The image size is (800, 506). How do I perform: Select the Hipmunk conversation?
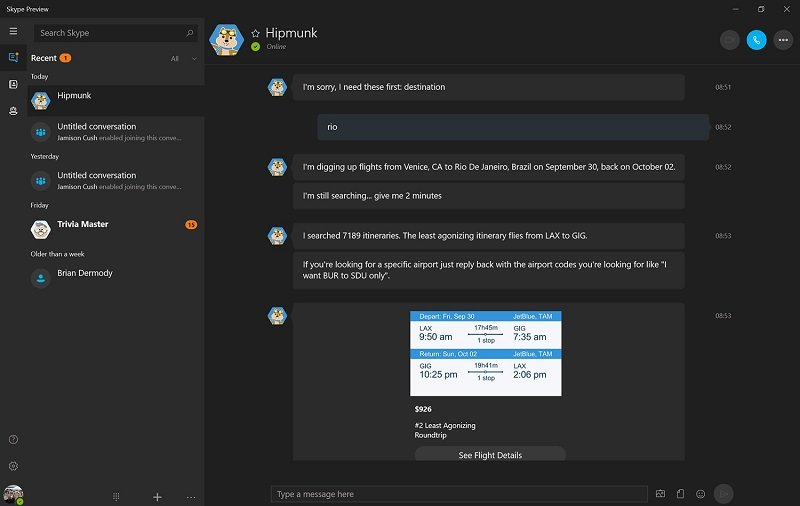[x=116, y=100]
